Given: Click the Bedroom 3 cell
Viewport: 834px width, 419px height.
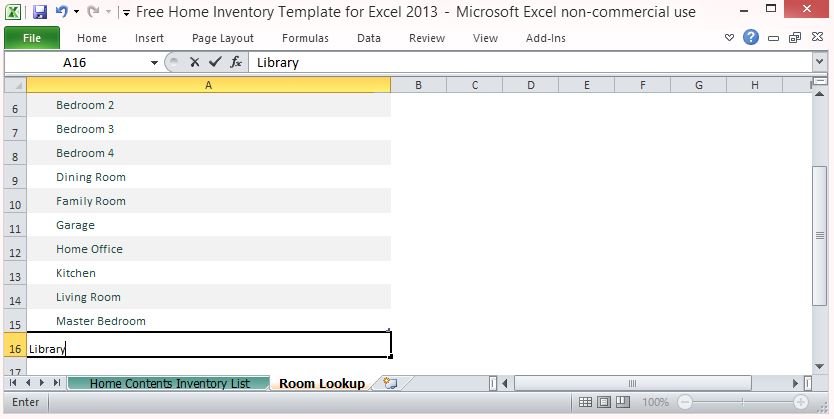Looking at the screenshot, I should click(208, 129).
